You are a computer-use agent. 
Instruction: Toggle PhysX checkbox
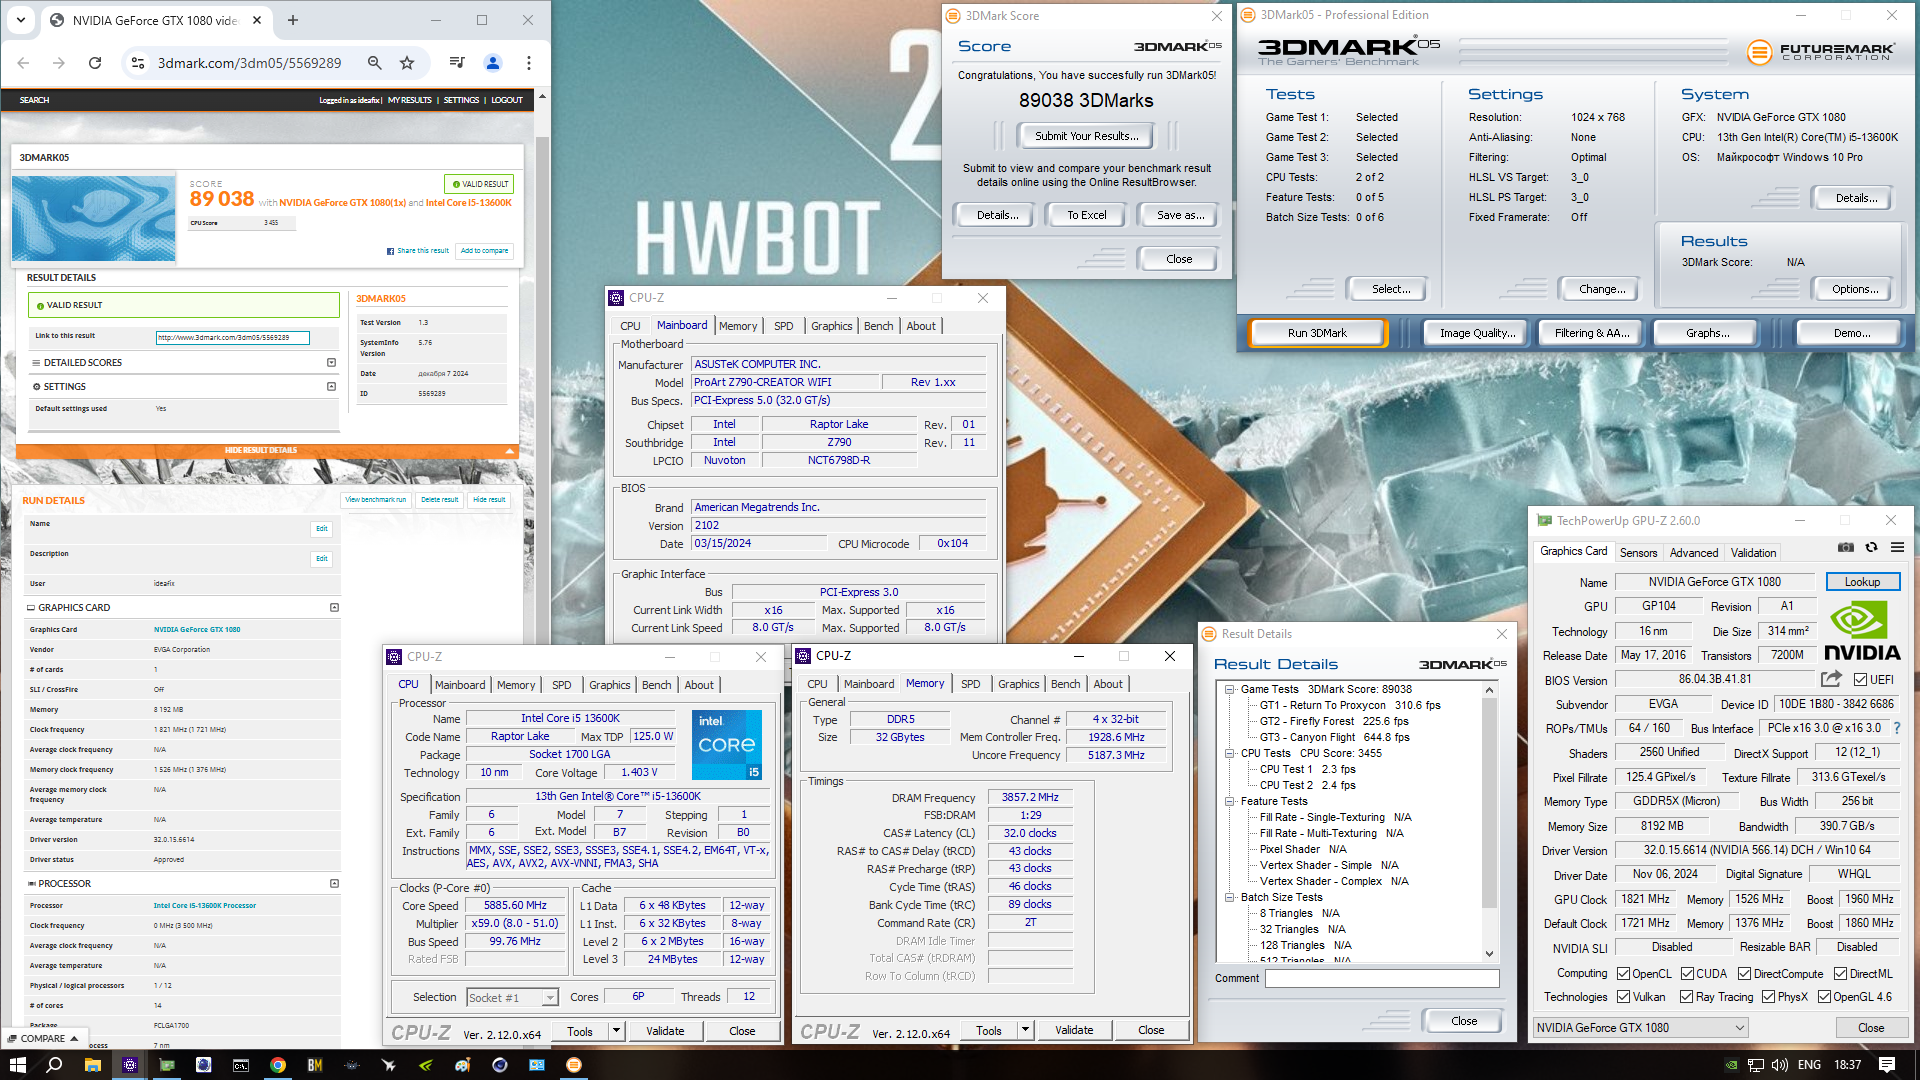pyautogui.click(x=1768, y=997)
